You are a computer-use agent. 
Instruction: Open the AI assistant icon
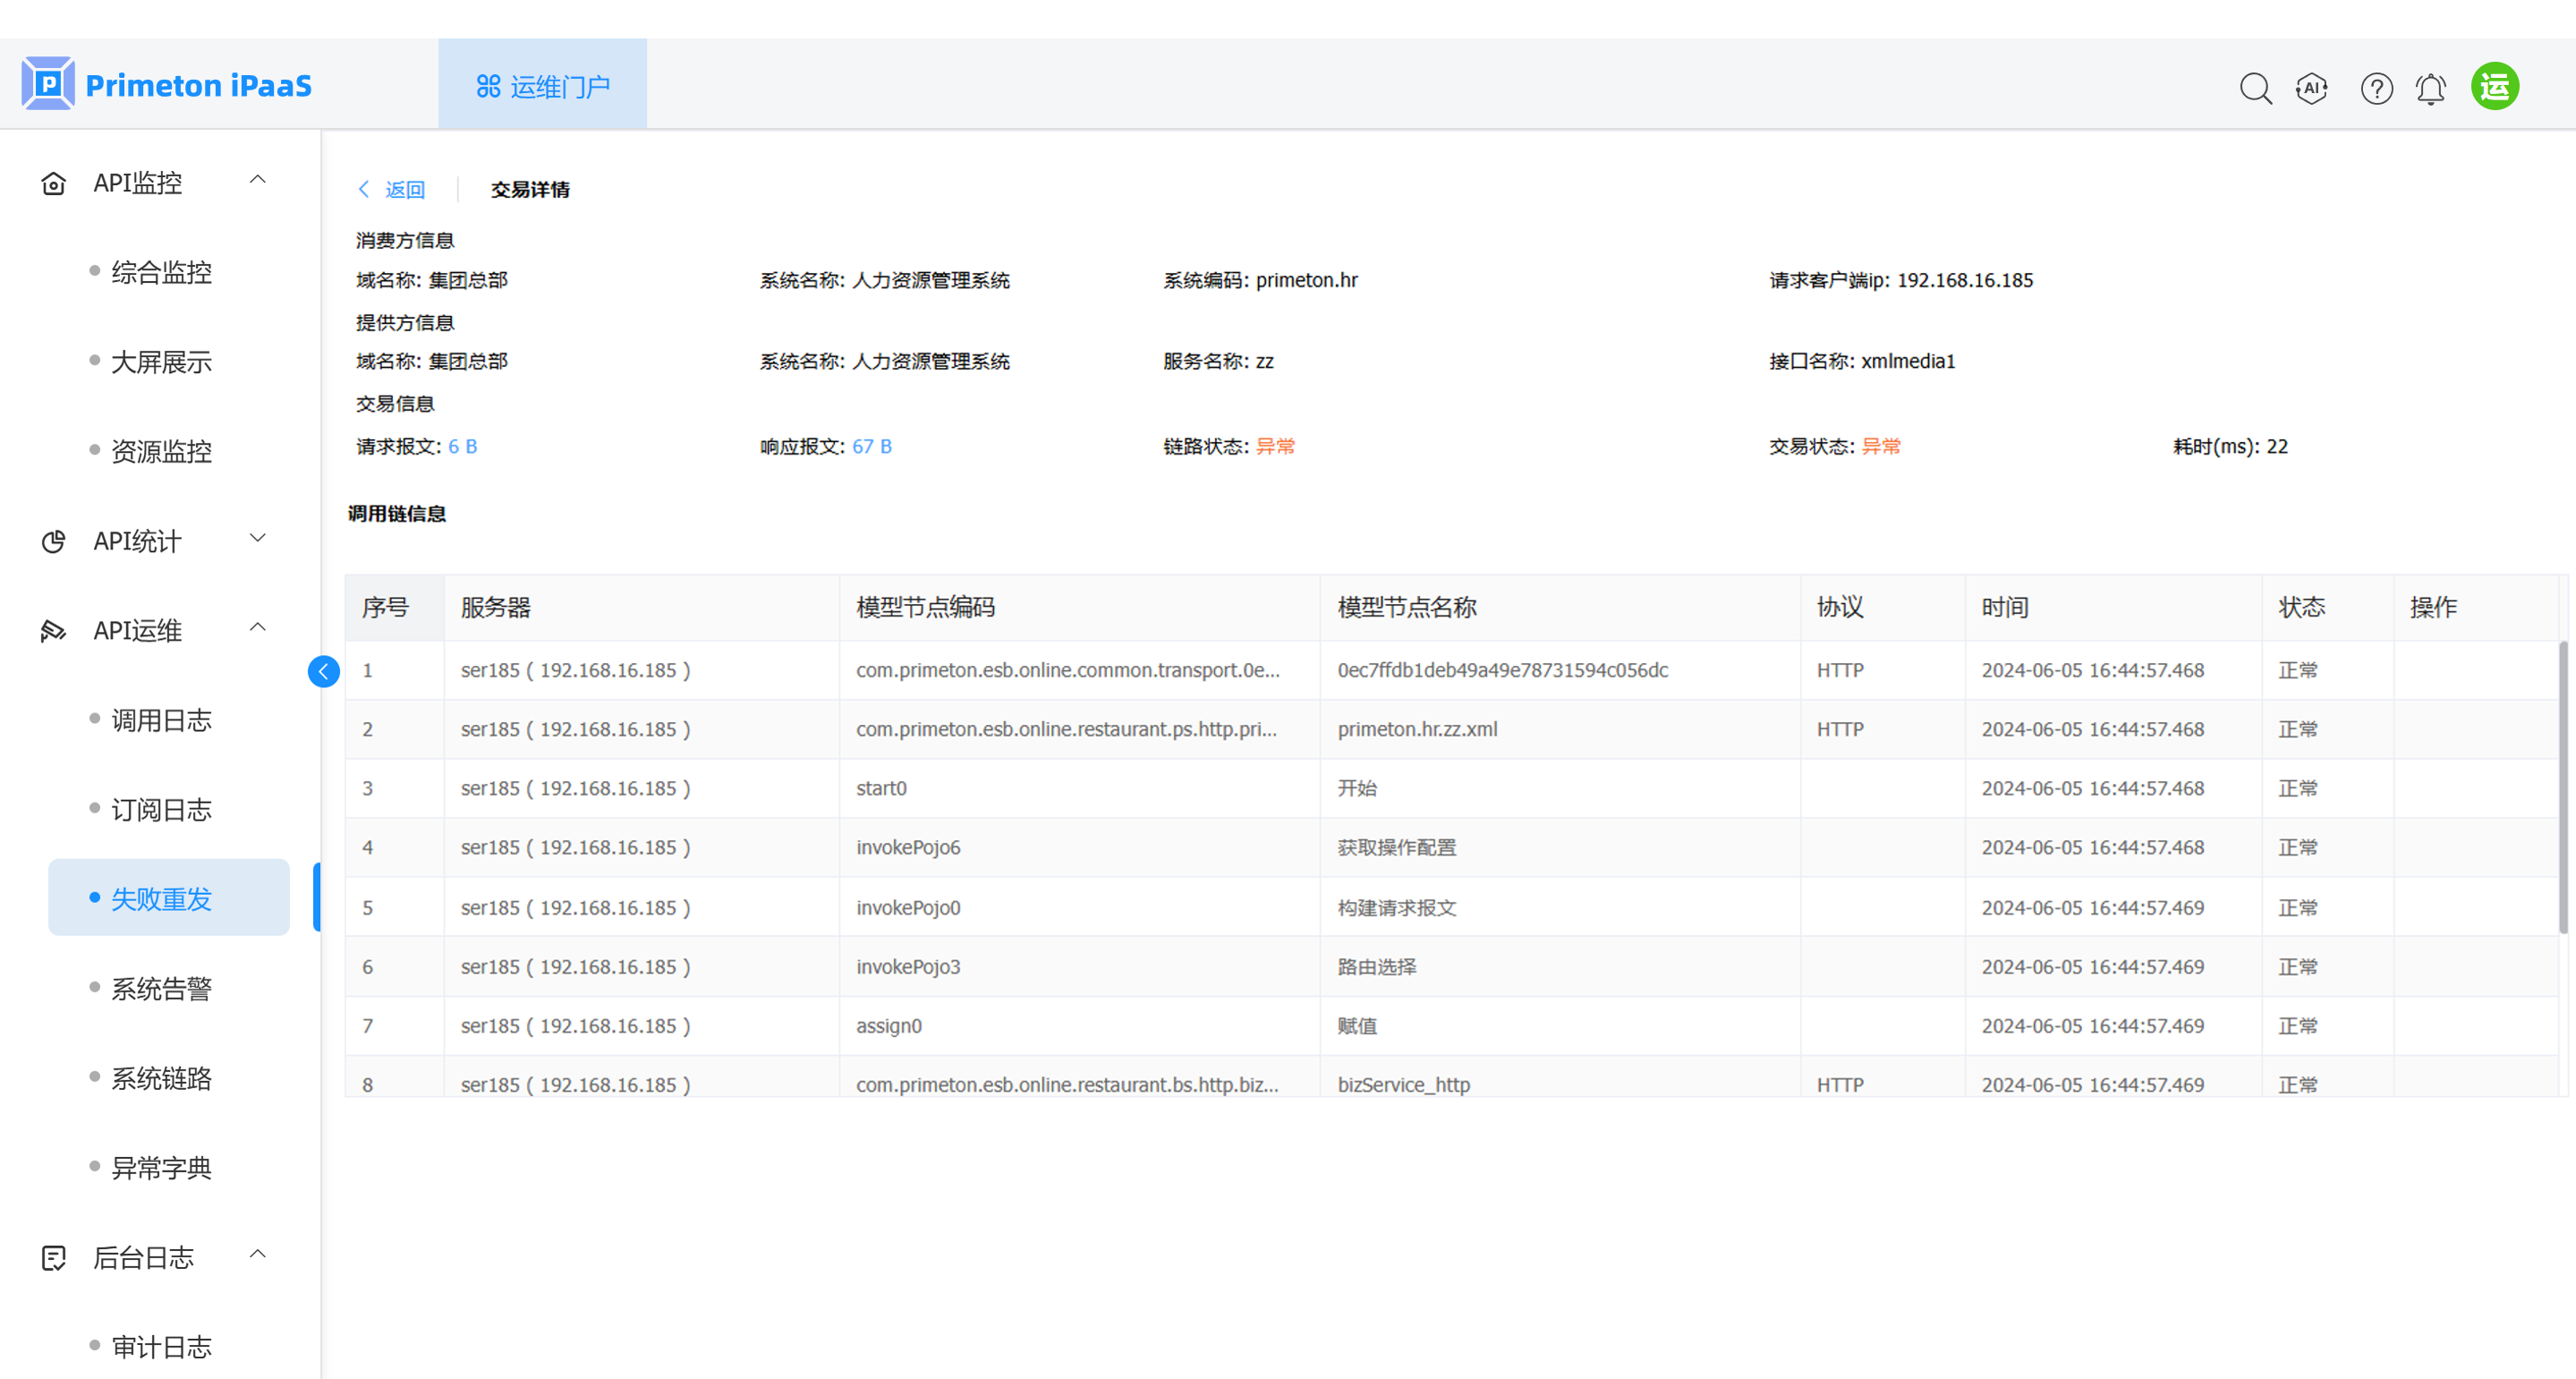tap(2312, 88)
